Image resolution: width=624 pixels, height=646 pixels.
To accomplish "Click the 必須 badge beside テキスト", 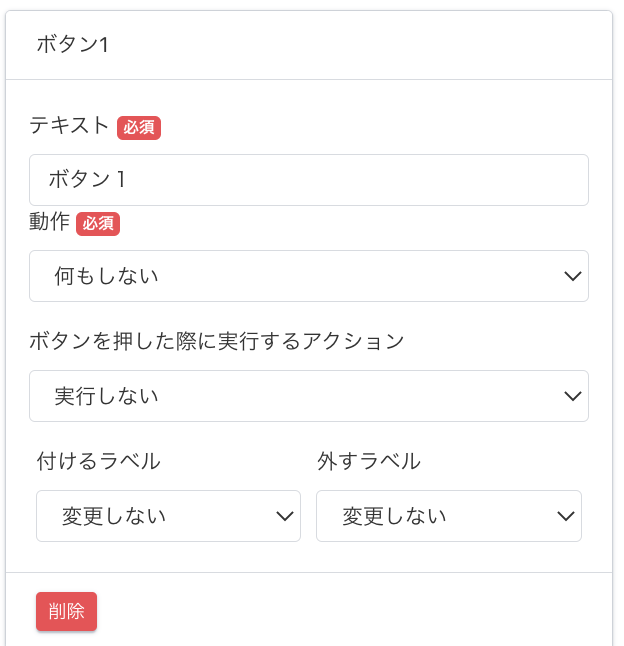I will 139,127.
